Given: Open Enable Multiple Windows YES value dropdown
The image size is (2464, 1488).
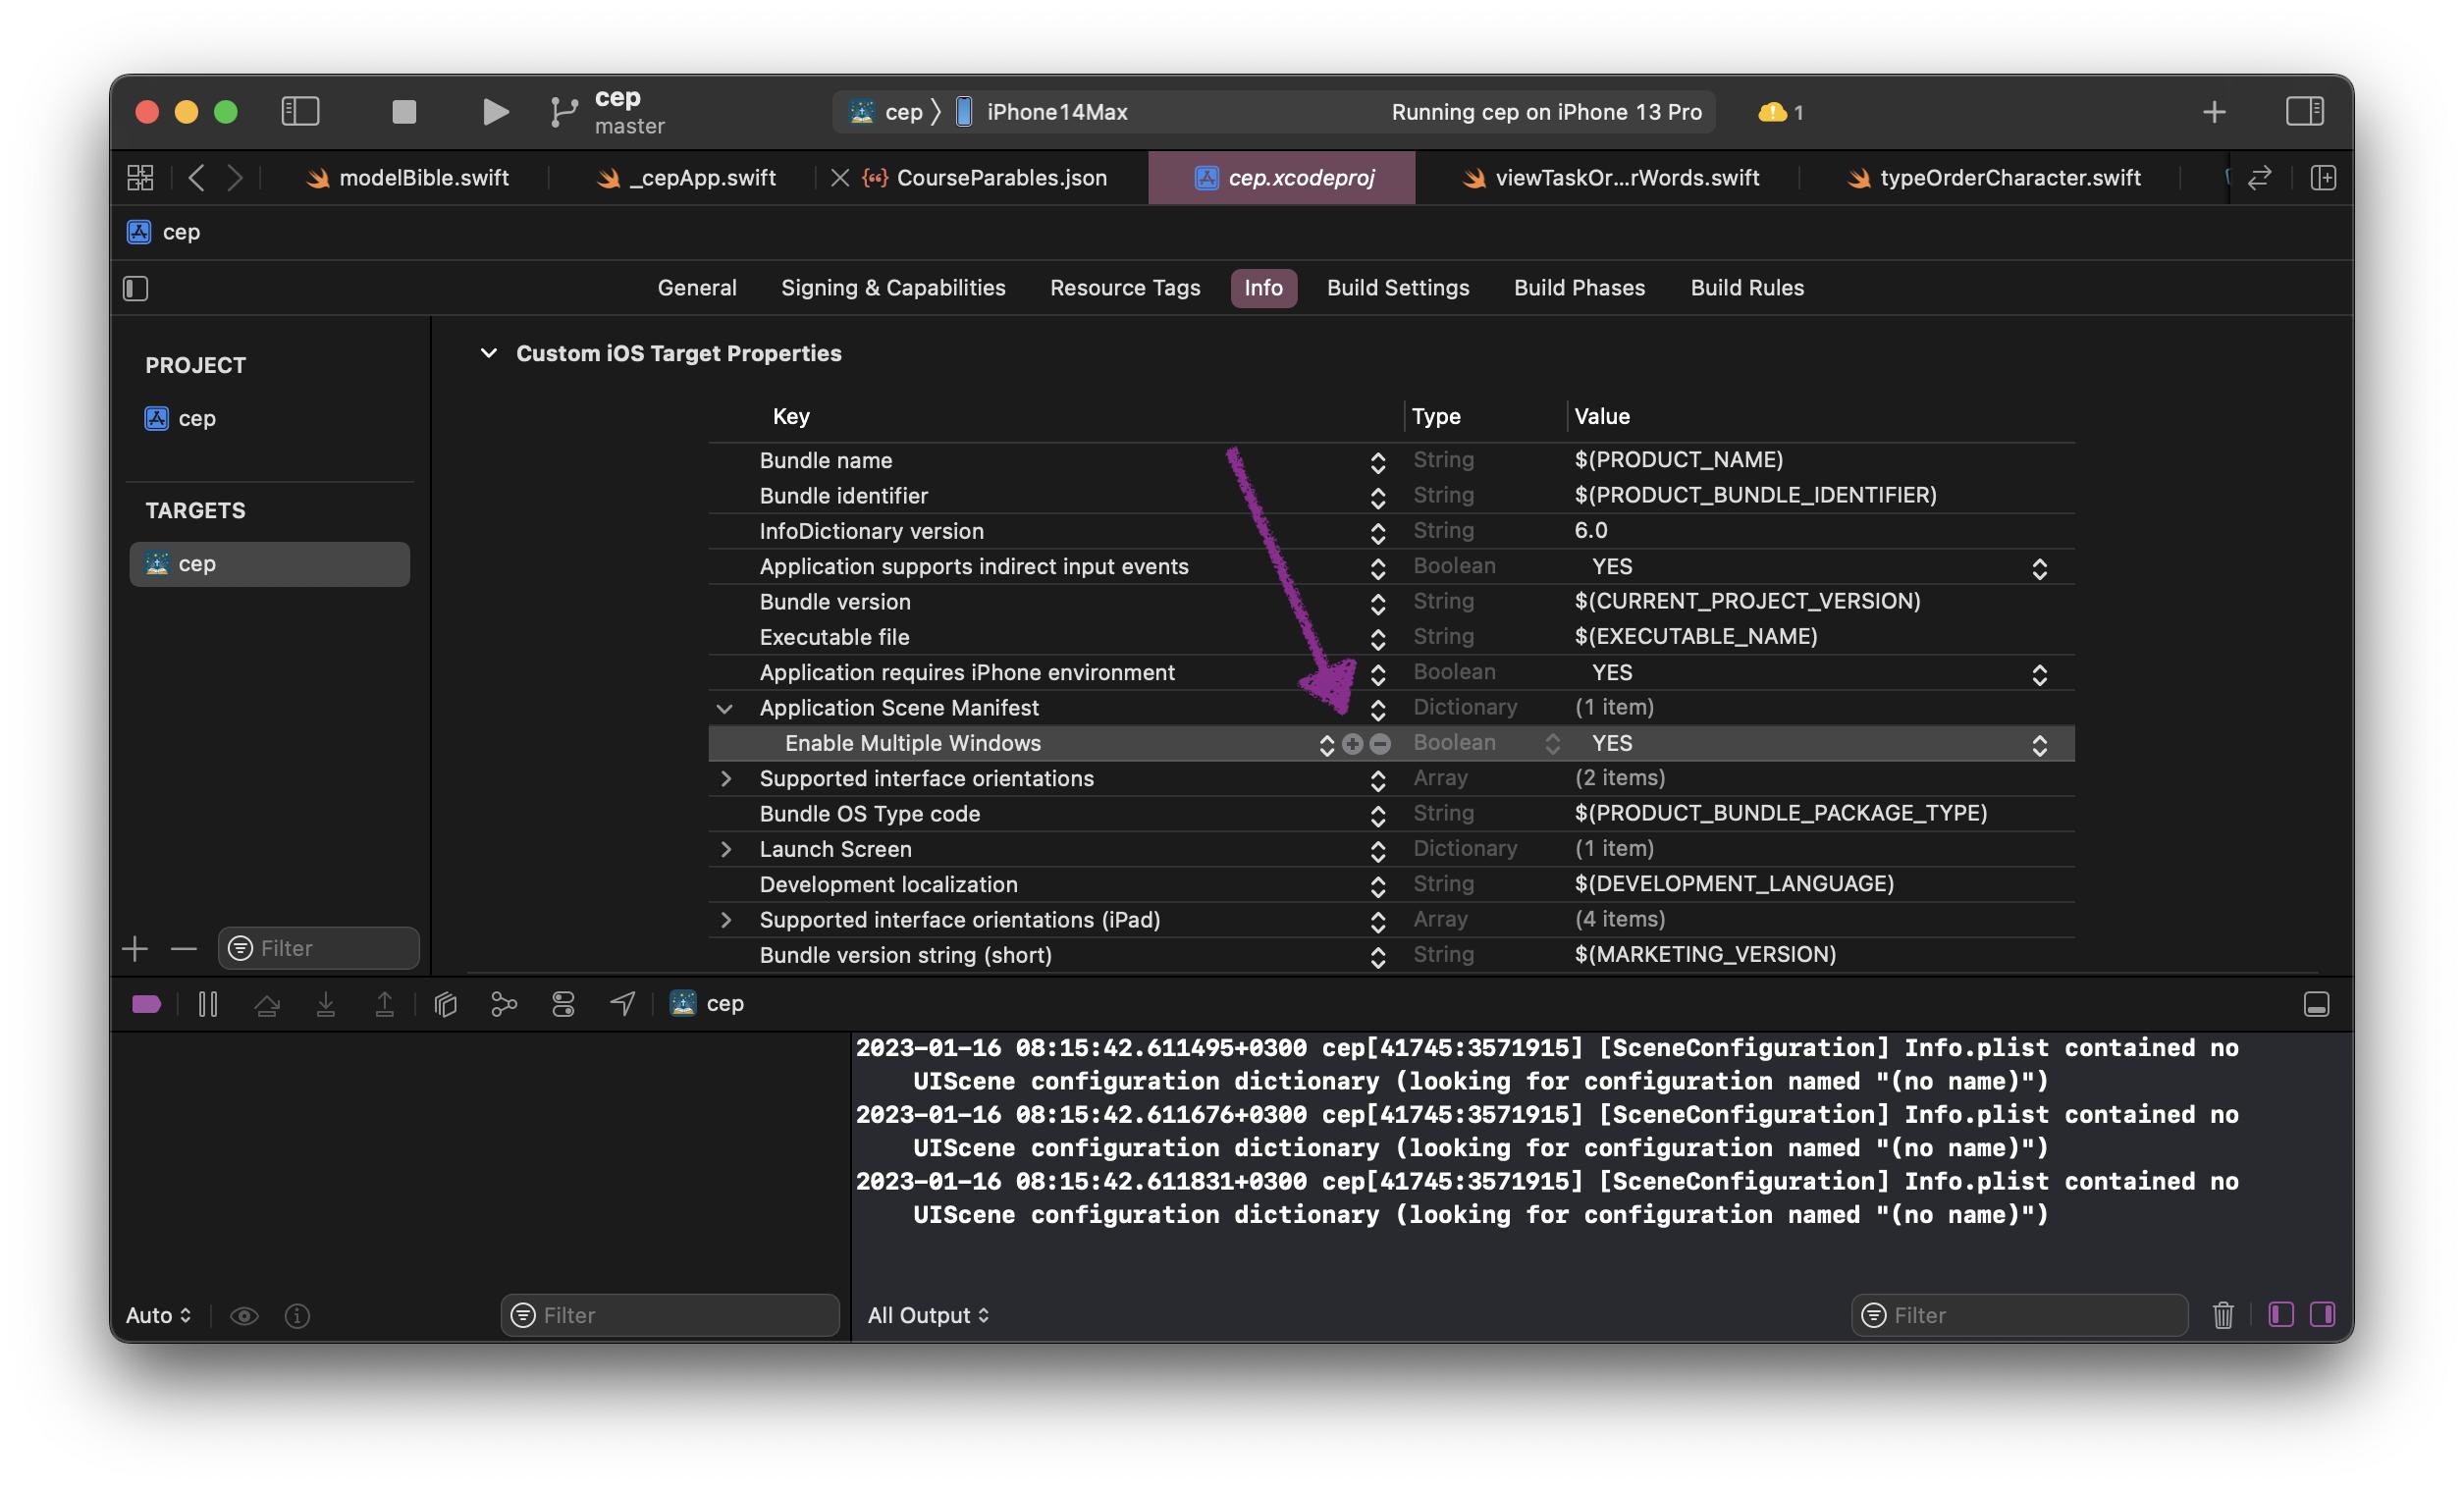Looking at the screenshot, I should [x=2039, y=745].
